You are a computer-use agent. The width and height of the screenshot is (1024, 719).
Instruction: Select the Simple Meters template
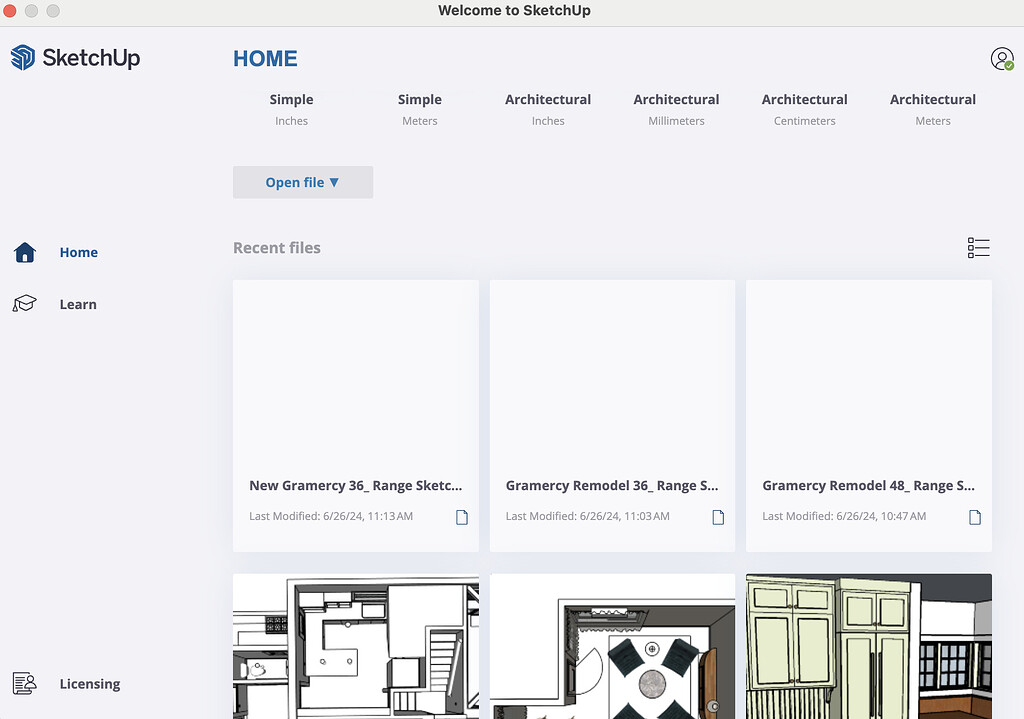pyautogui.click(x=419, y=108)
